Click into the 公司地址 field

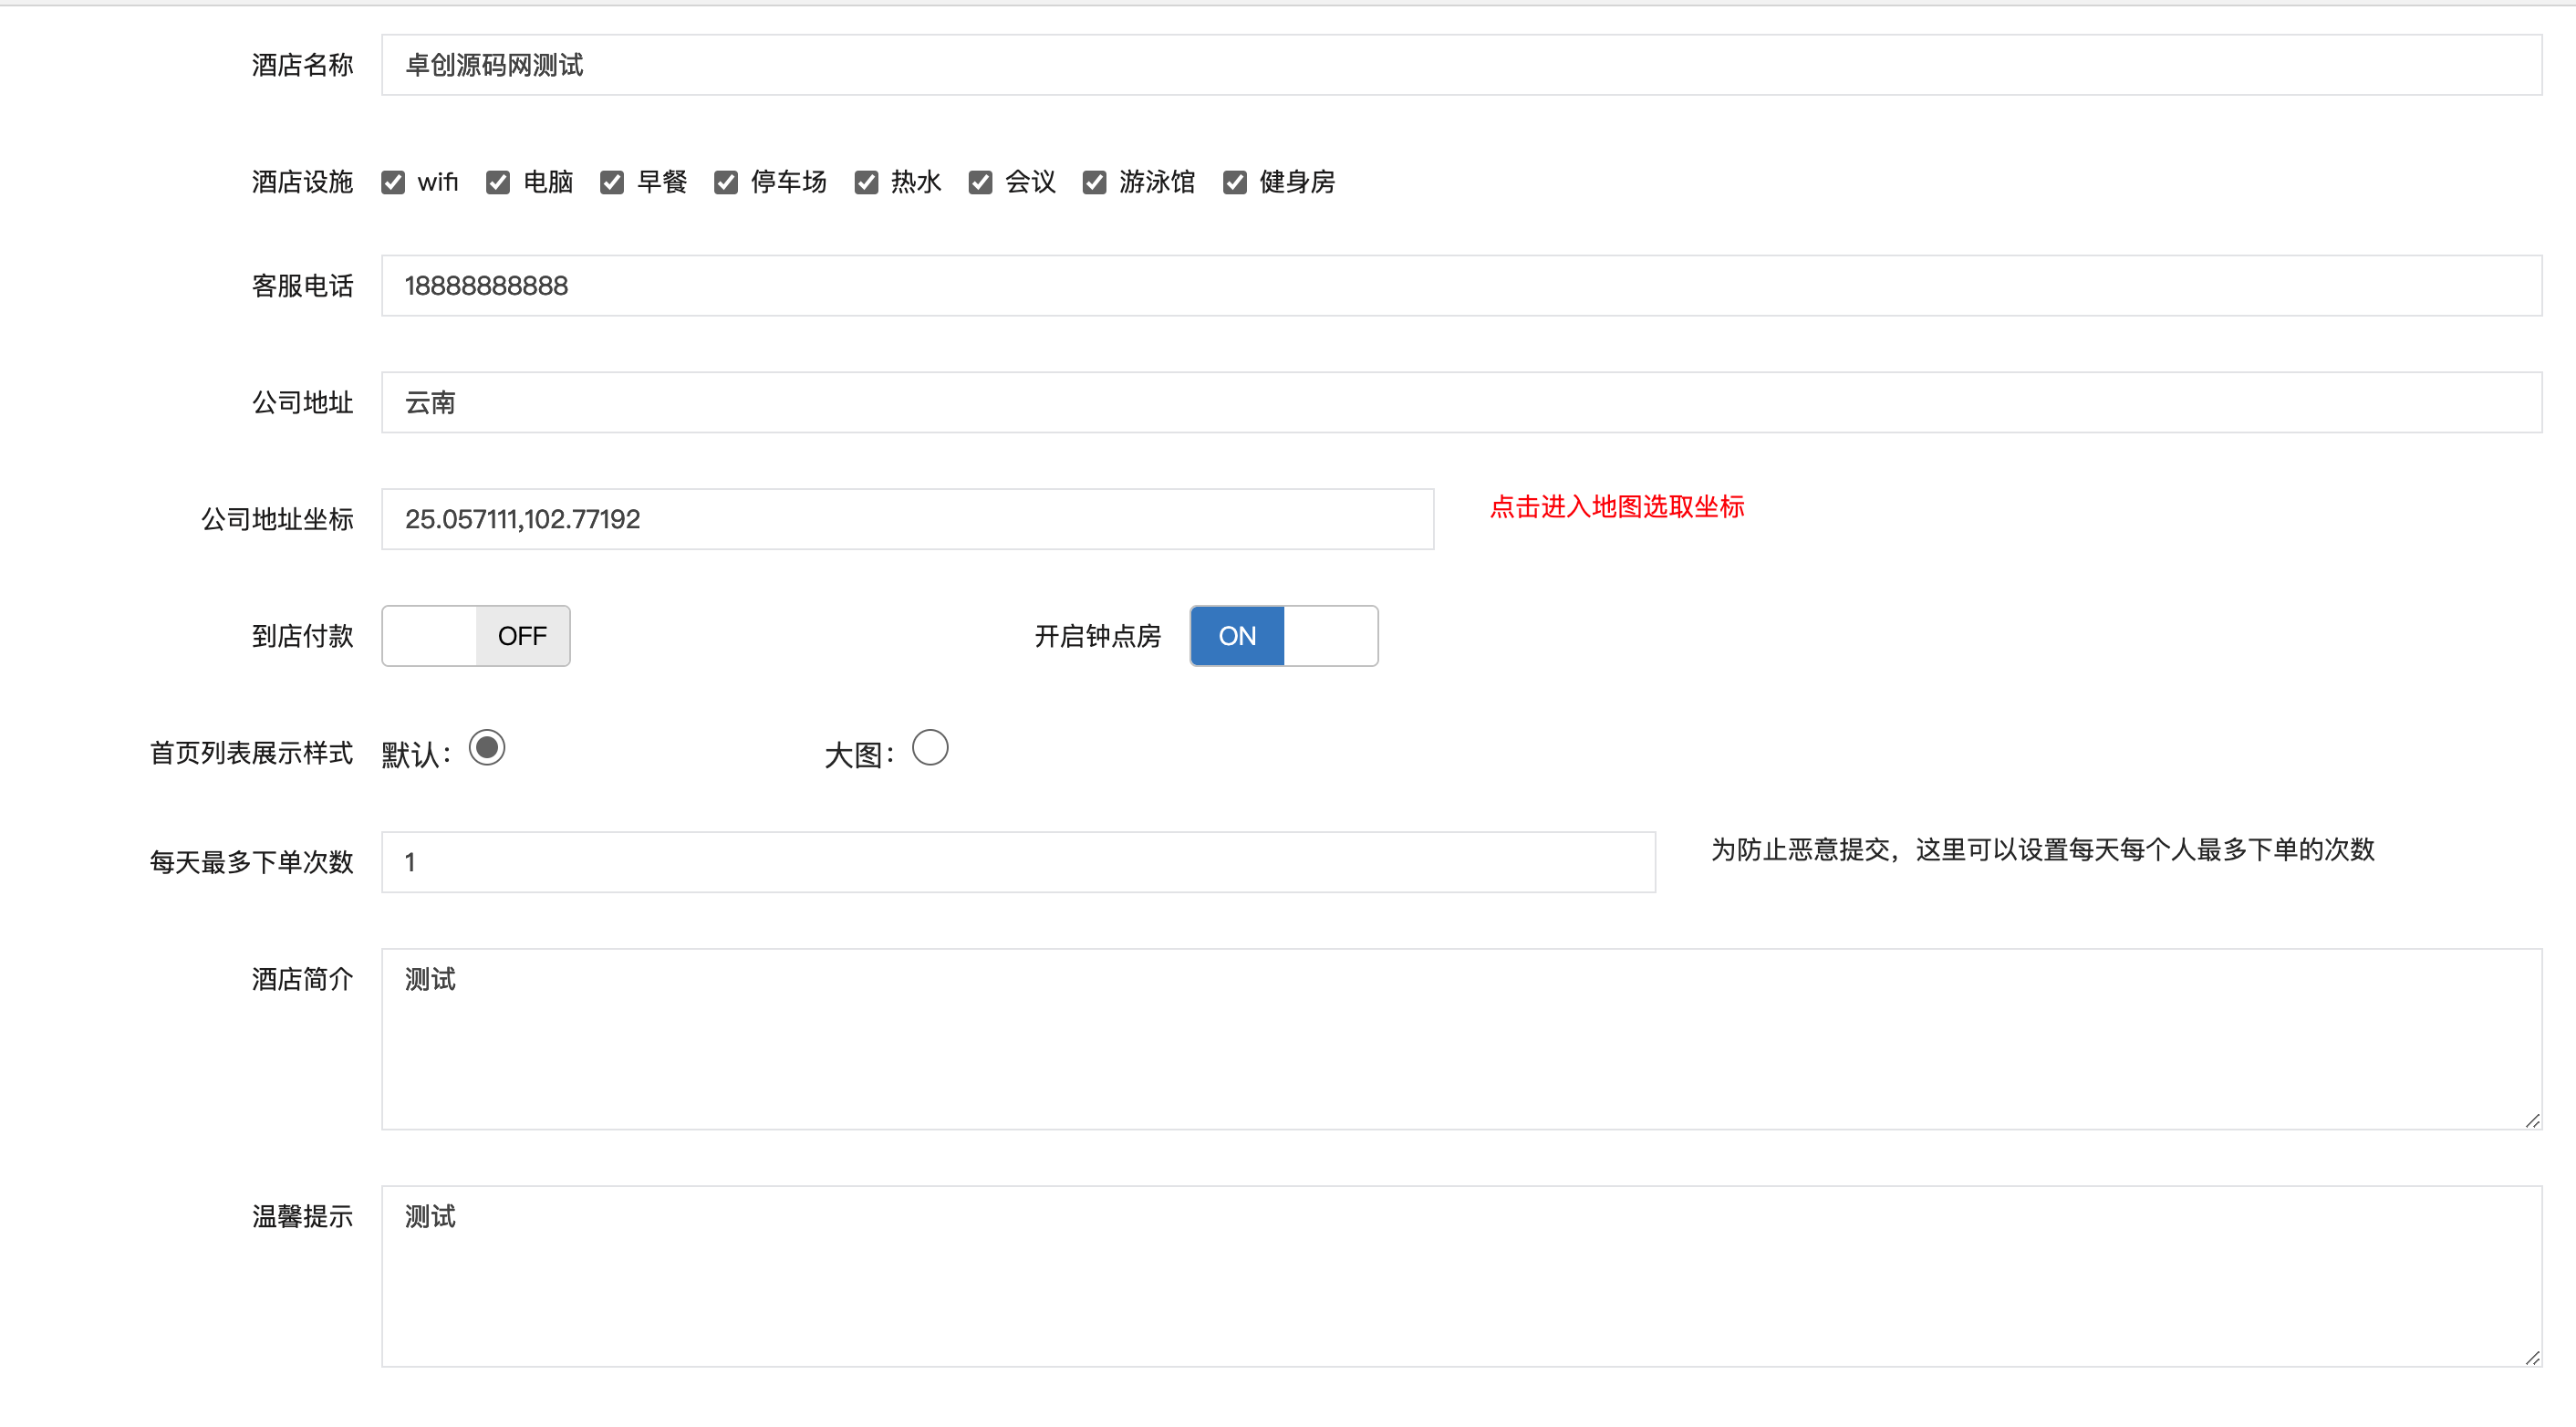tap(1461, 403)
